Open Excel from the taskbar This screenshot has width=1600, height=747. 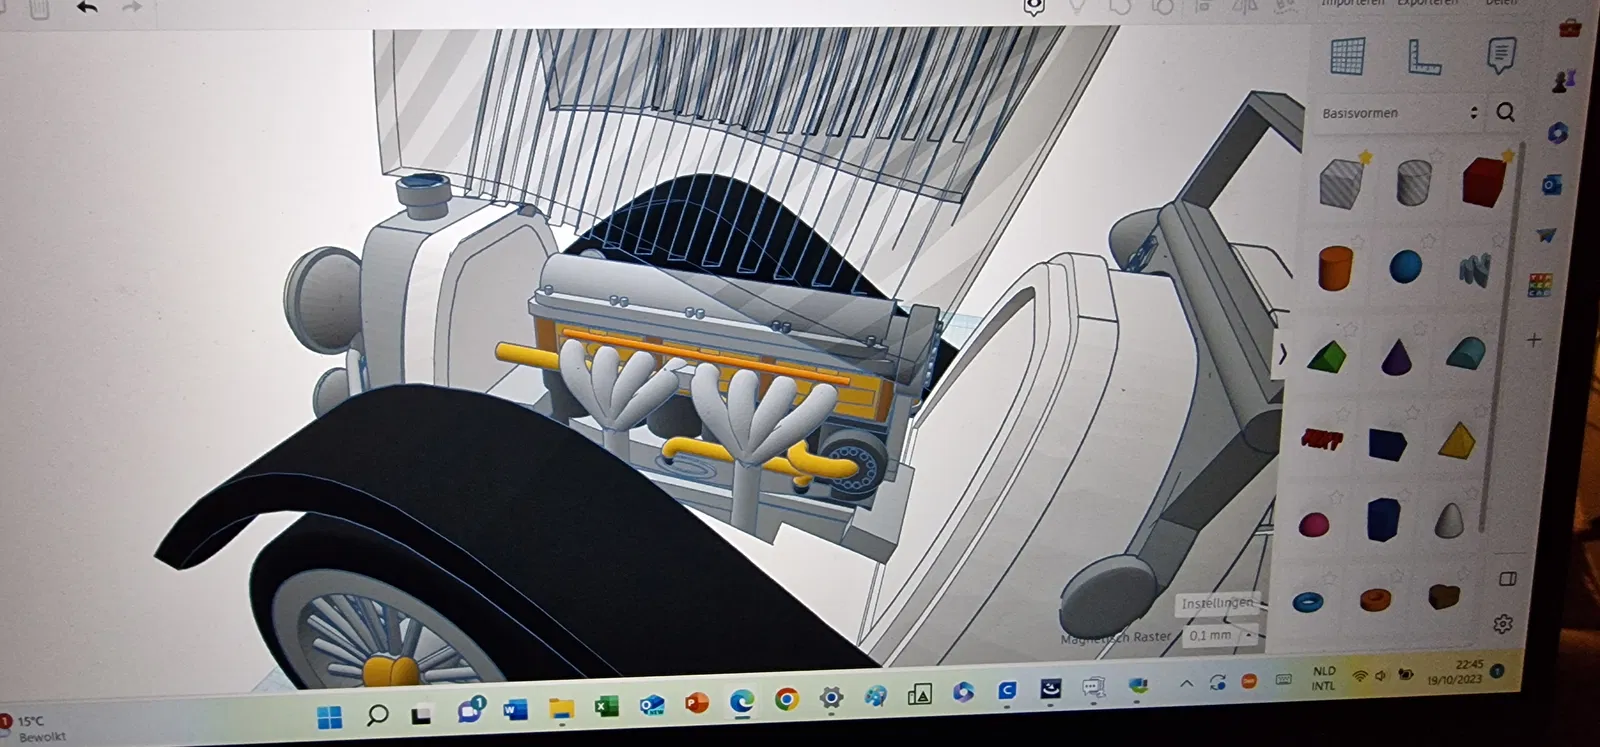[x=606, y=706]
